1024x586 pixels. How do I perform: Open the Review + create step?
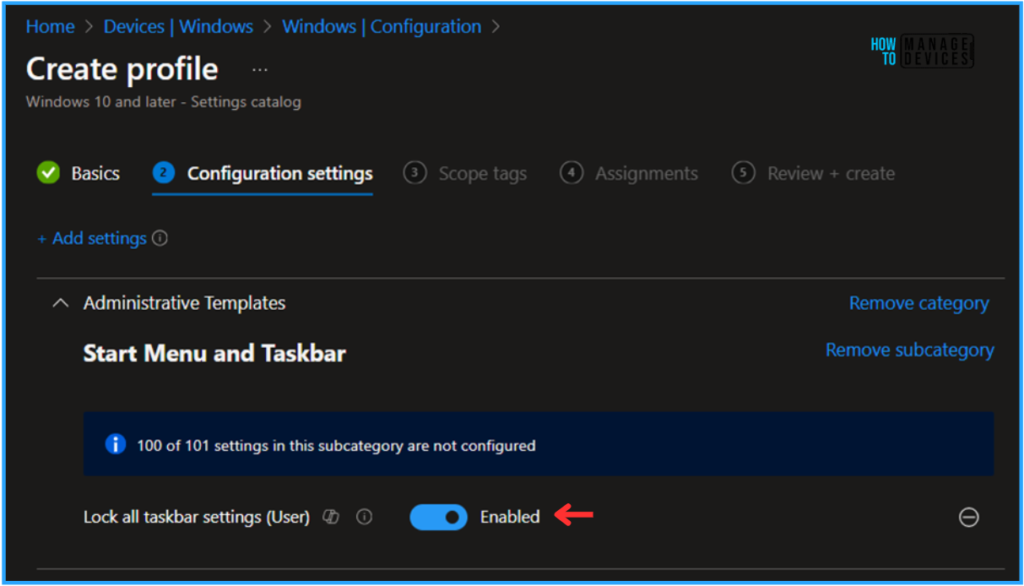pos(813,173)
